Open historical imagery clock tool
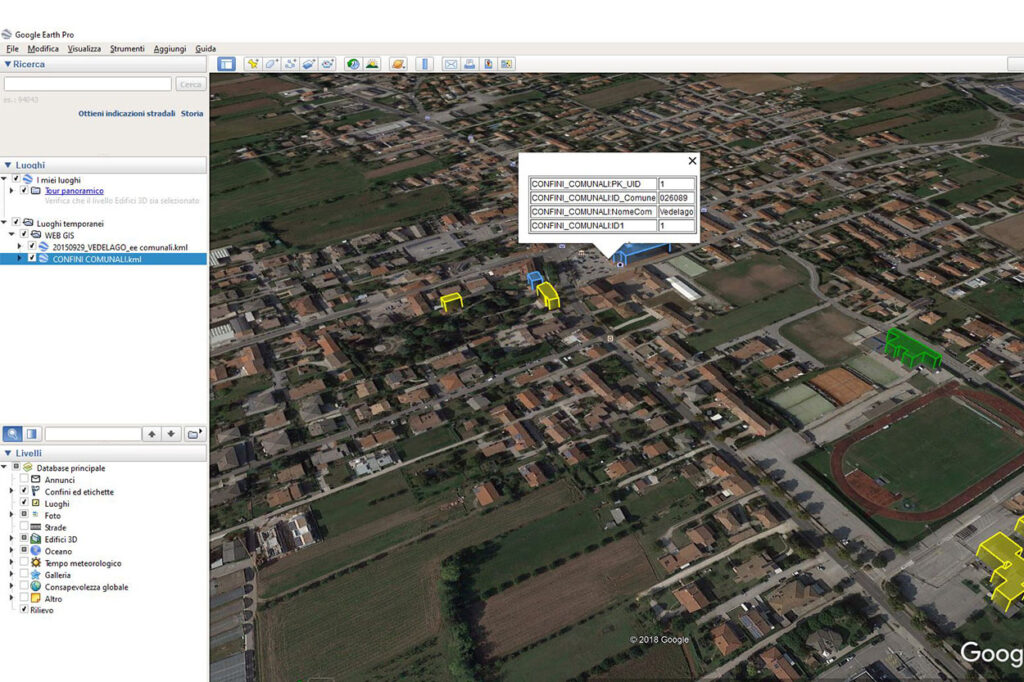 click(353, 64)
